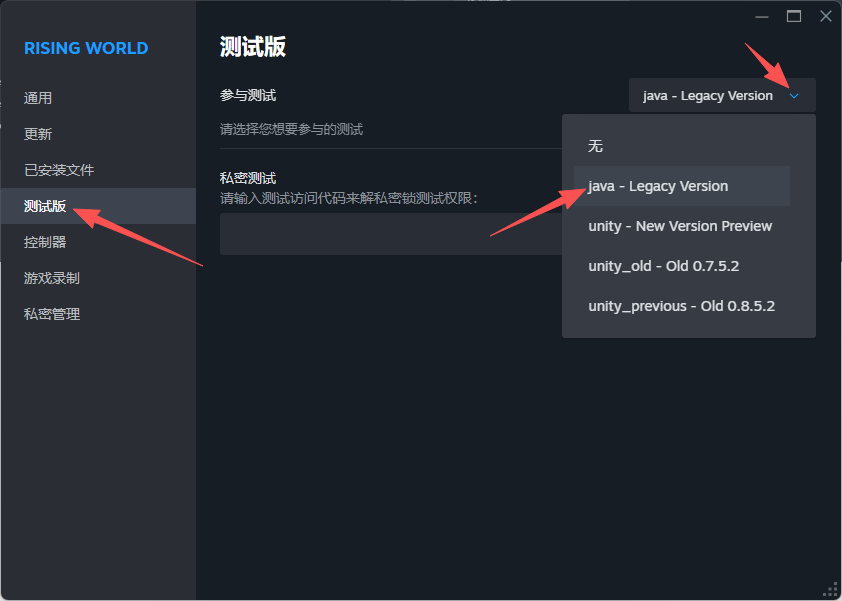The height and width of the screenshot is (601, 842).
Task: Click the 请选择您想要参与的测试 description text
Action: (292, 129)
